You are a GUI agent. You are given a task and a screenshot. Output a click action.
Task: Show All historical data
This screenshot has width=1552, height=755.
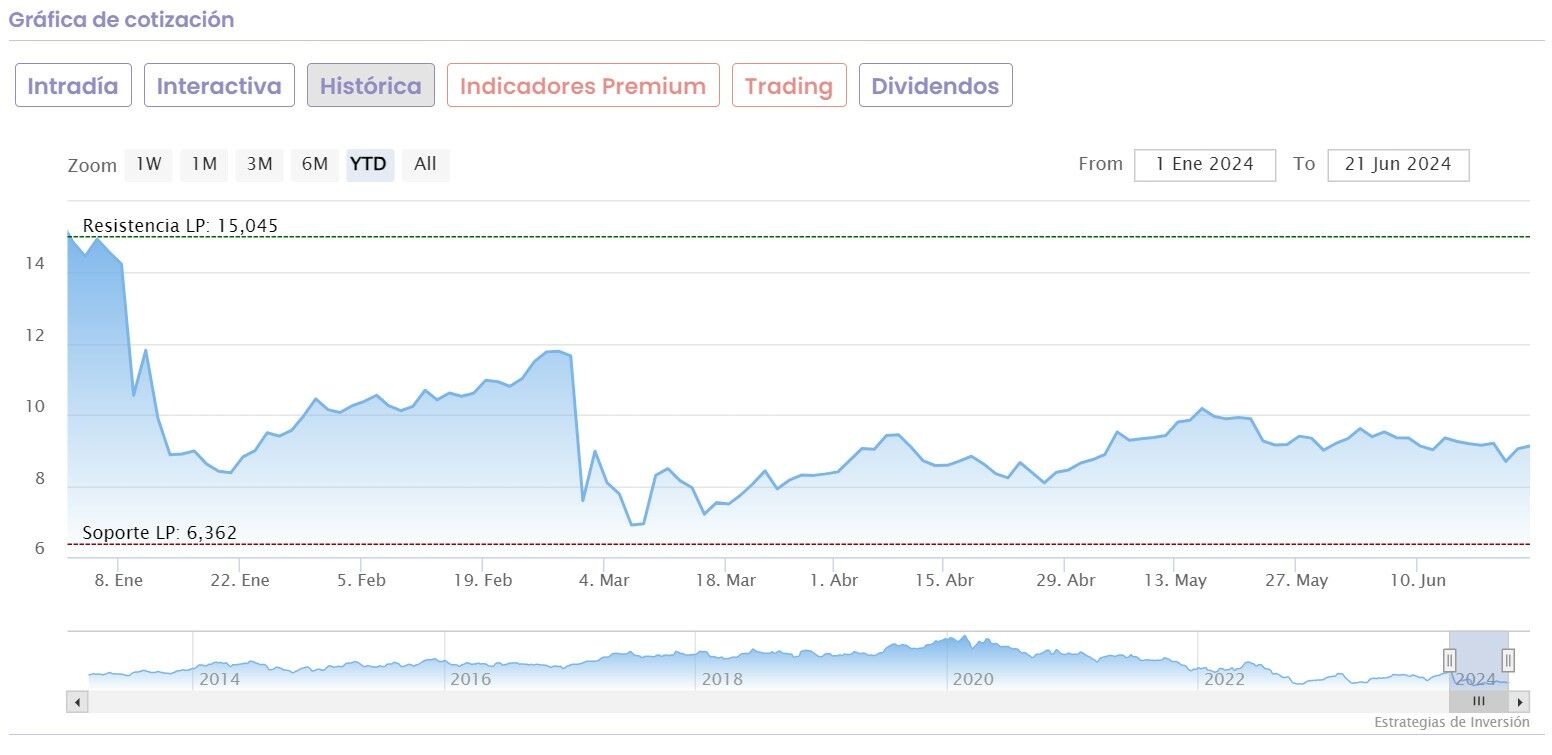(x=425, y=164)
